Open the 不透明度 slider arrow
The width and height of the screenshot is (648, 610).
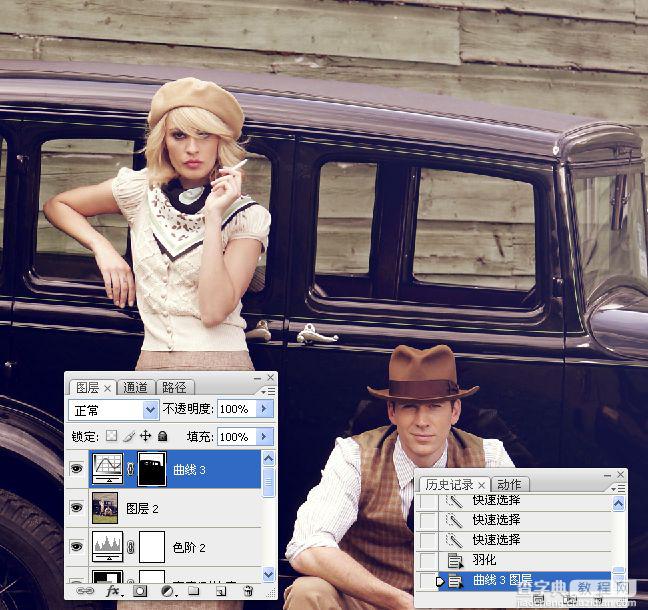tap(264, 409)
